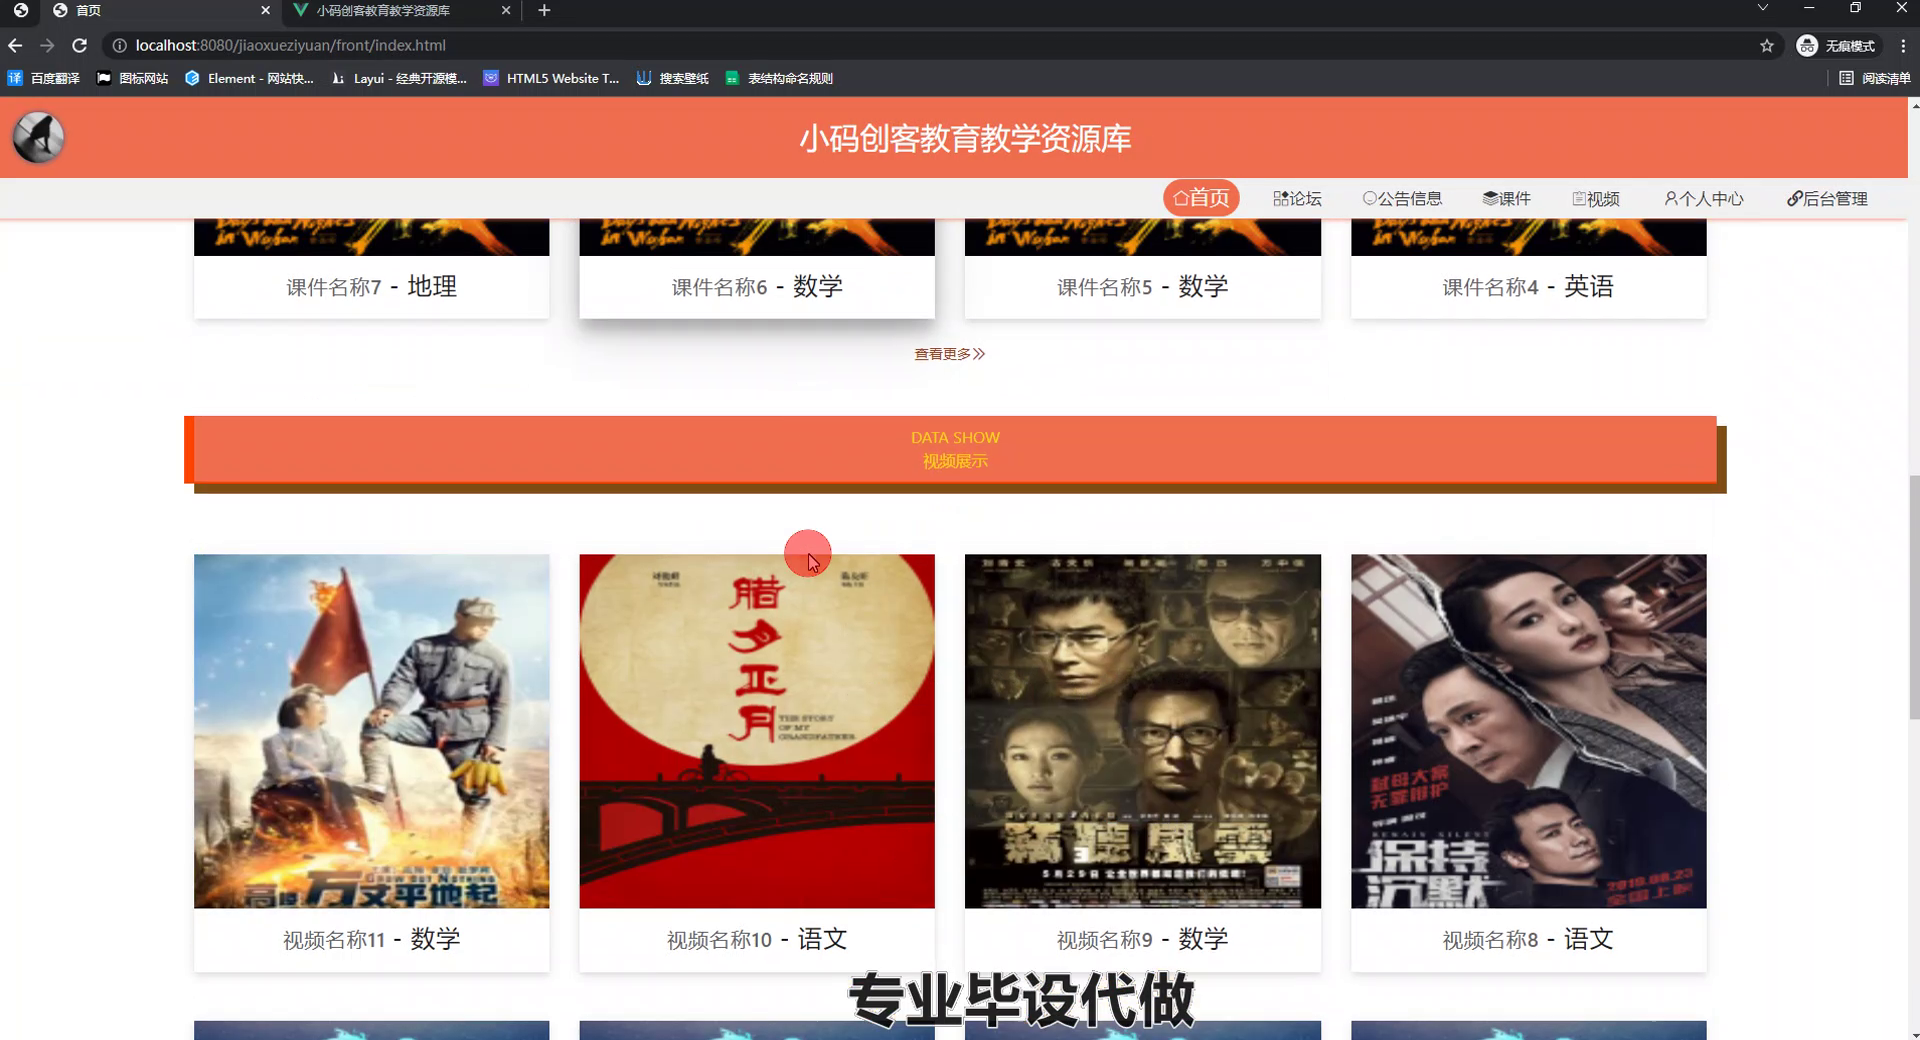Open the 百度翻译 bookmark
Viewport: 1920px width, 1040px height.
pos(44,78)
